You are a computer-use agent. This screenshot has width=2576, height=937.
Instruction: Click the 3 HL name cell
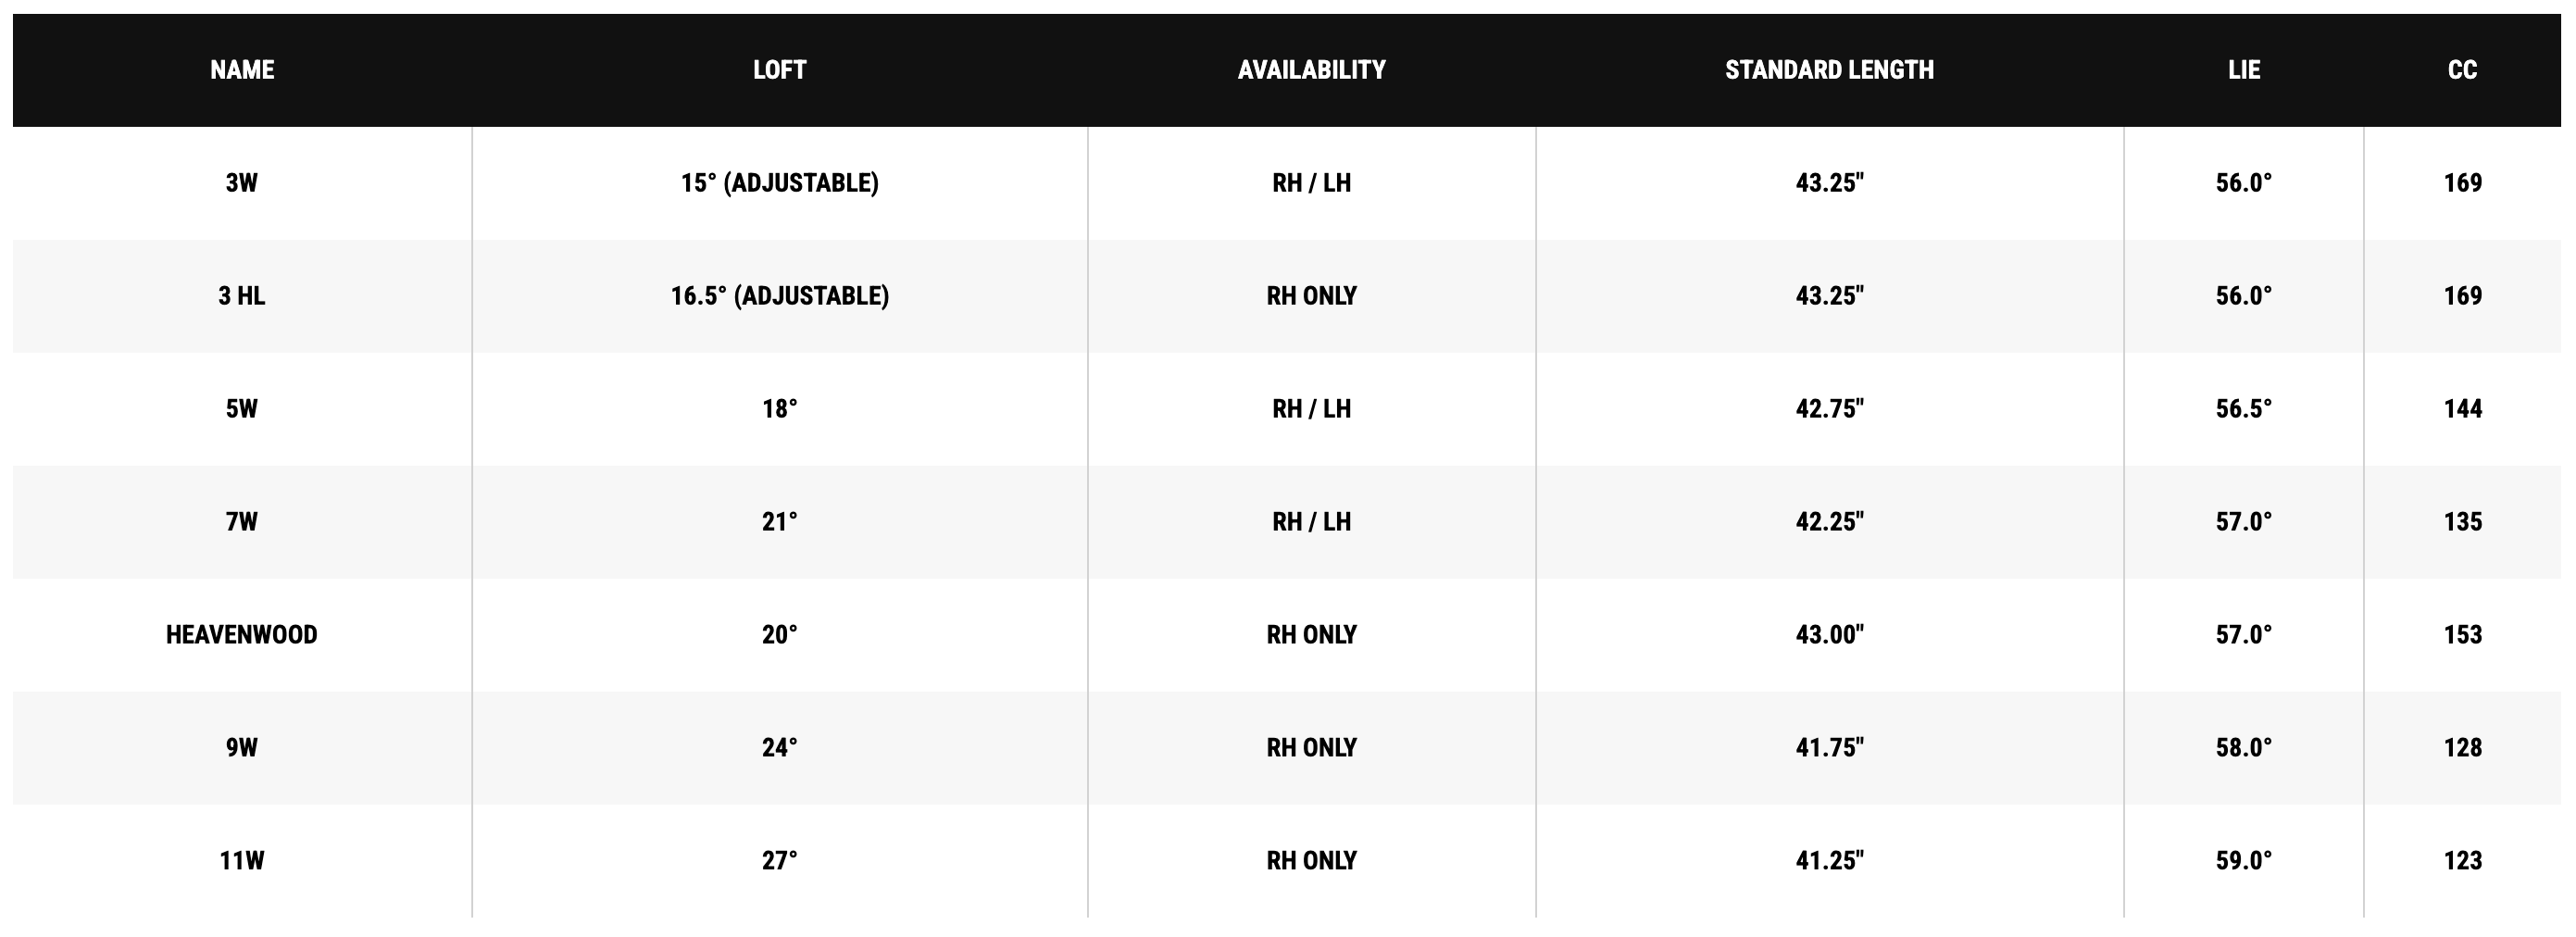point(242,296)
